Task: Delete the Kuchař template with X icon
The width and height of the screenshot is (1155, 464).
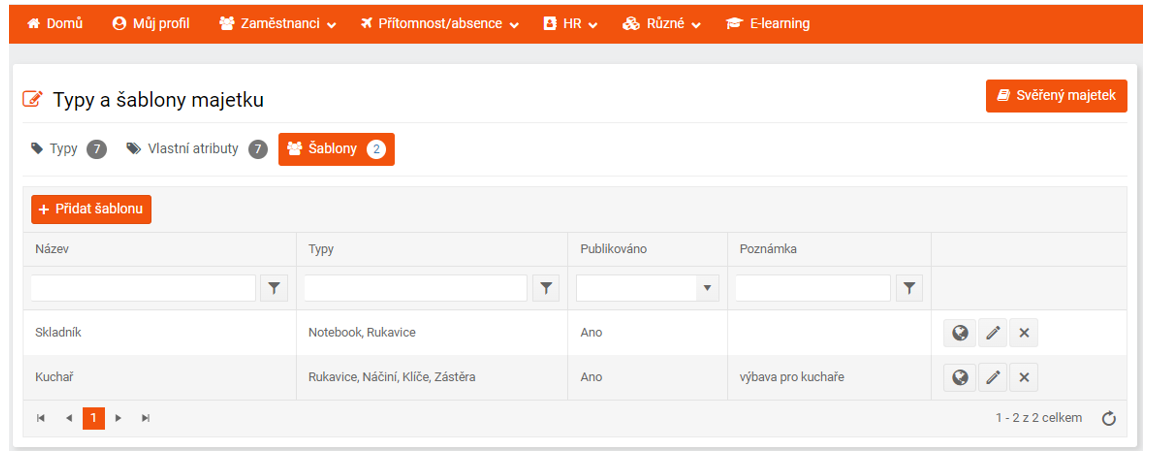Action: click(1024, 378)
